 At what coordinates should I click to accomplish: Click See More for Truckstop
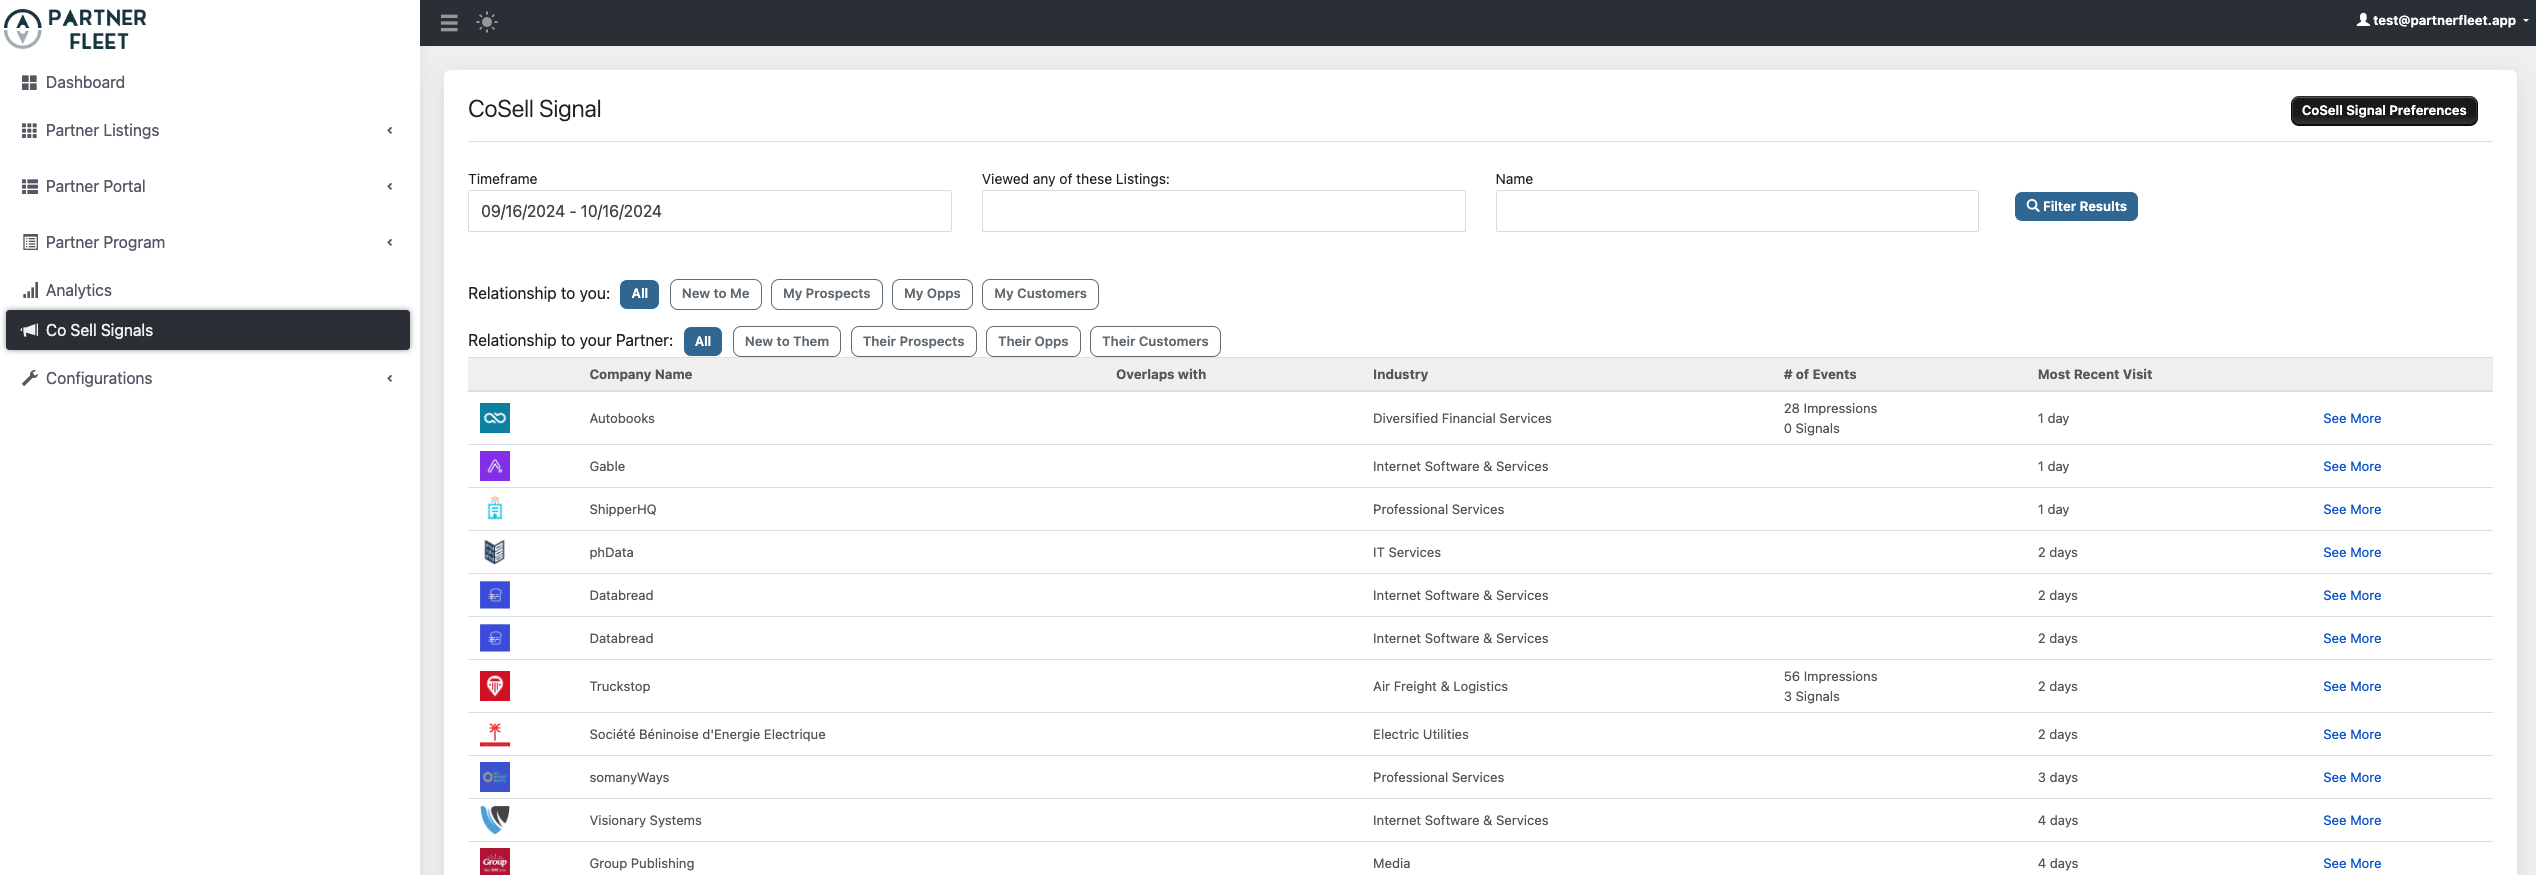tap(2352, 686)
